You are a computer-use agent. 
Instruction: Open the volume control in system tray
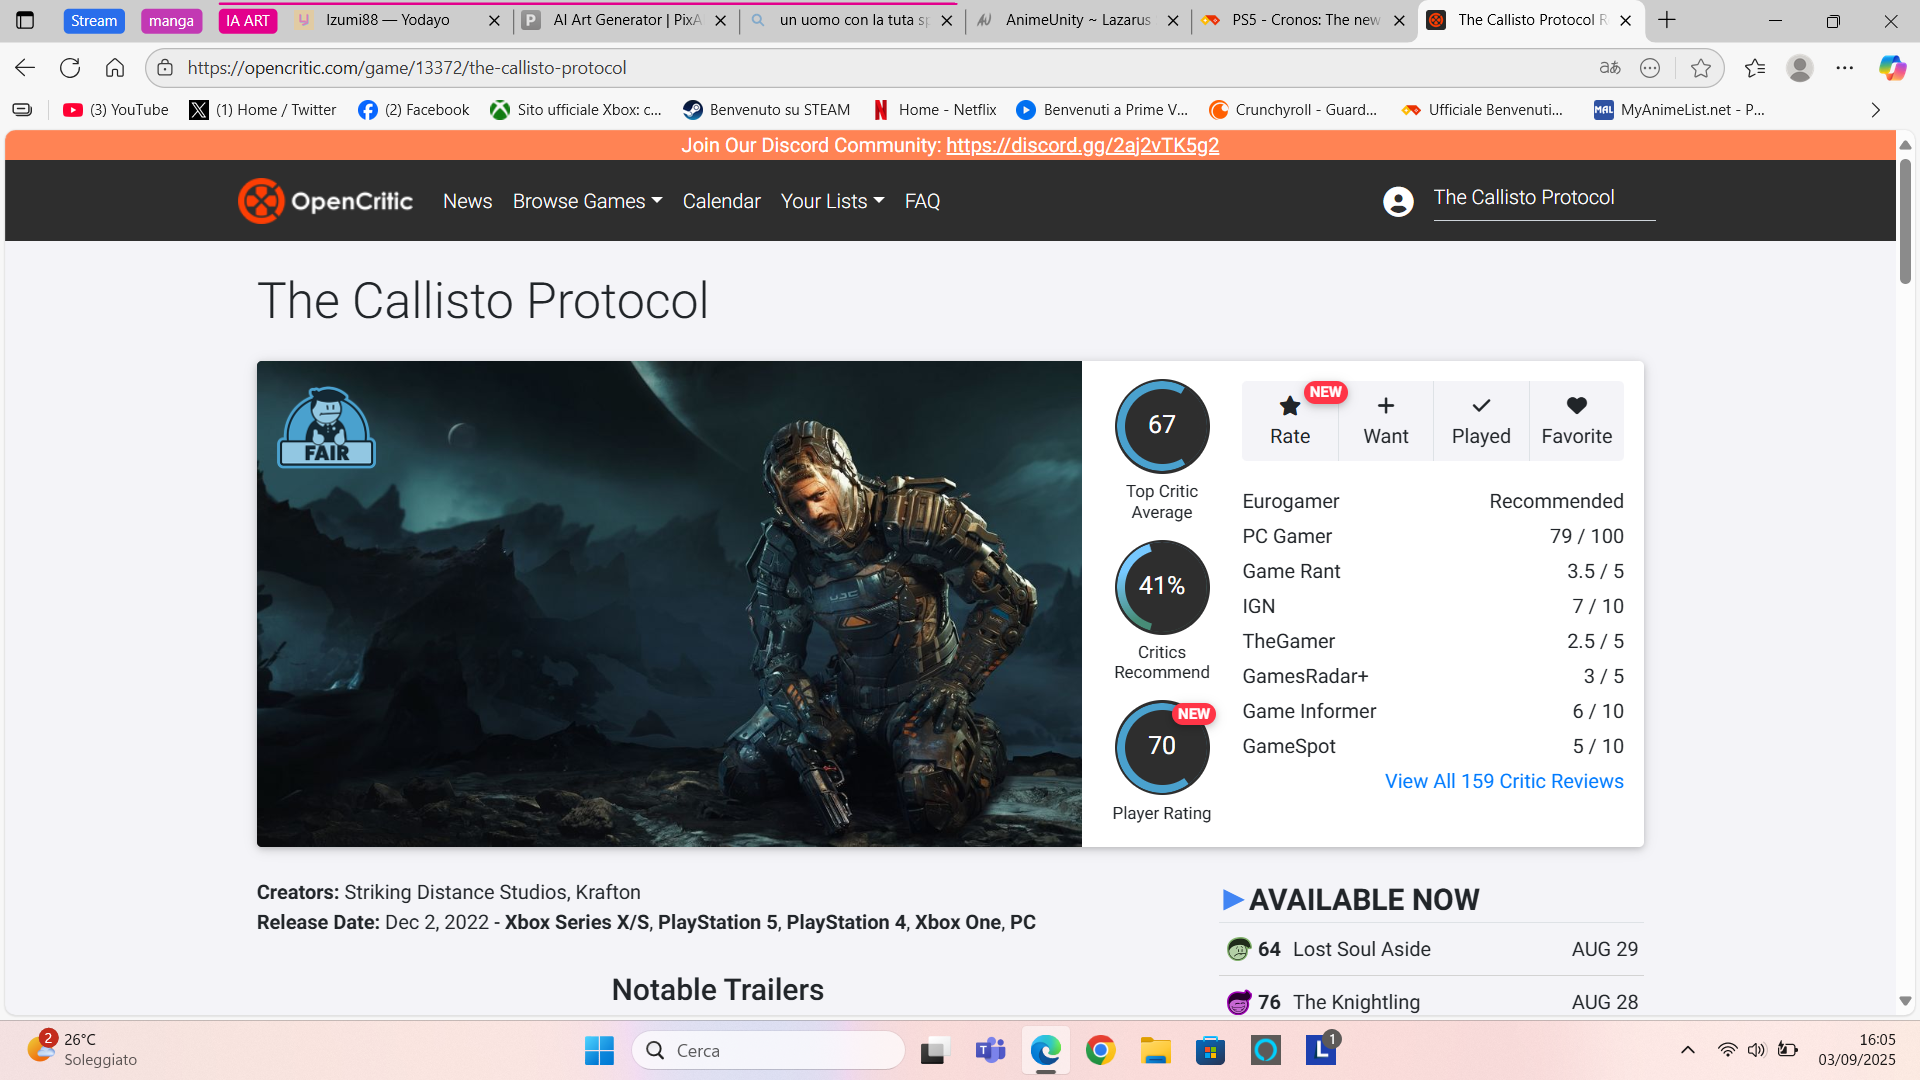pyautogui.click(x=1757, y=1050)
